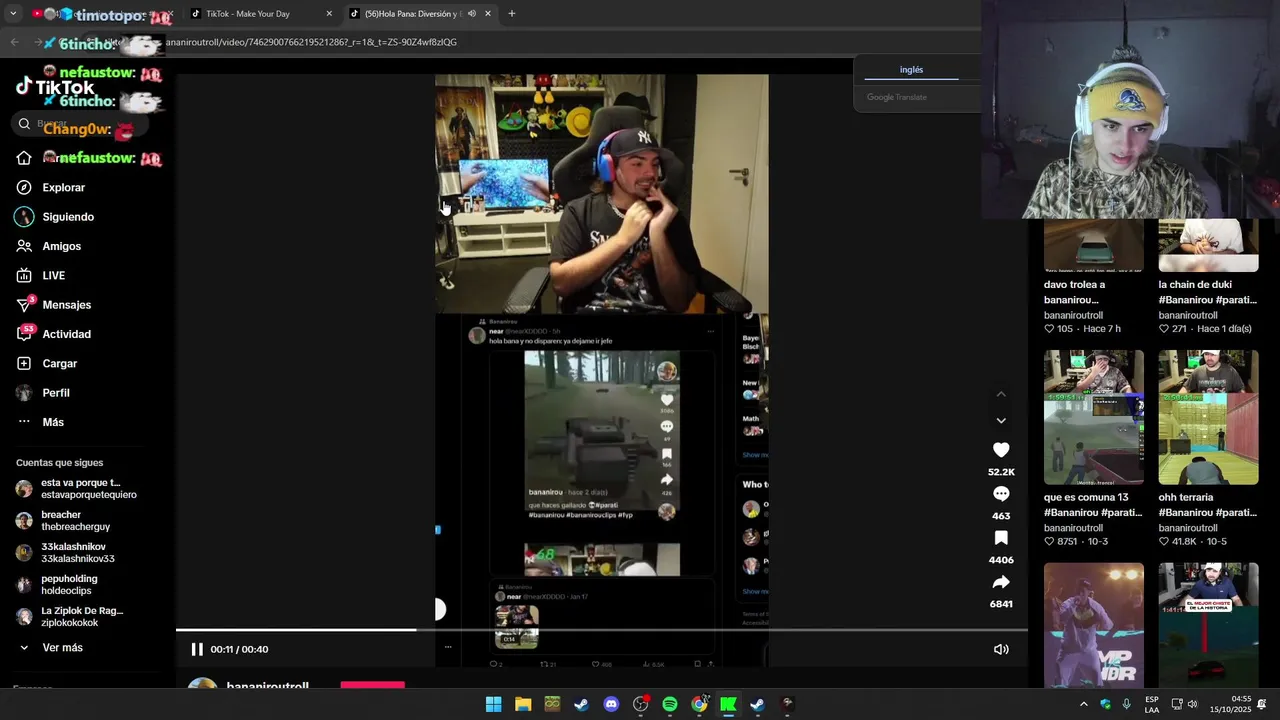Open the soccer player video thumbnail
This screenshot has width=1280, height=720.
point(1093,625)
